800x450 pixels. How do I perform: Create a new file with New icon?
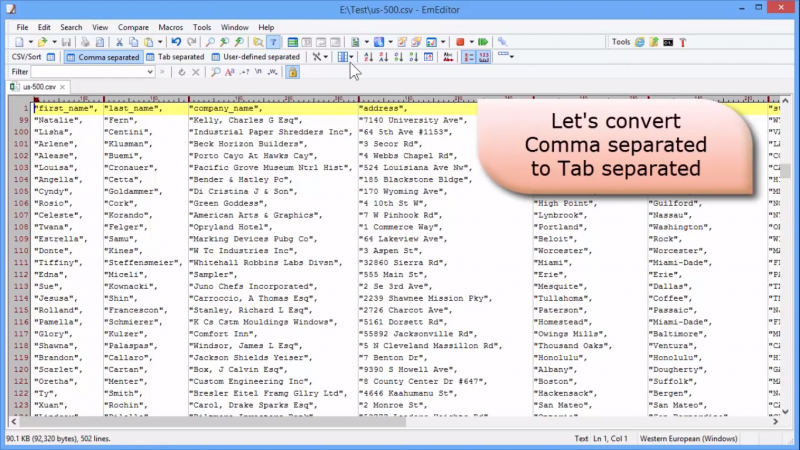point(19,42)
